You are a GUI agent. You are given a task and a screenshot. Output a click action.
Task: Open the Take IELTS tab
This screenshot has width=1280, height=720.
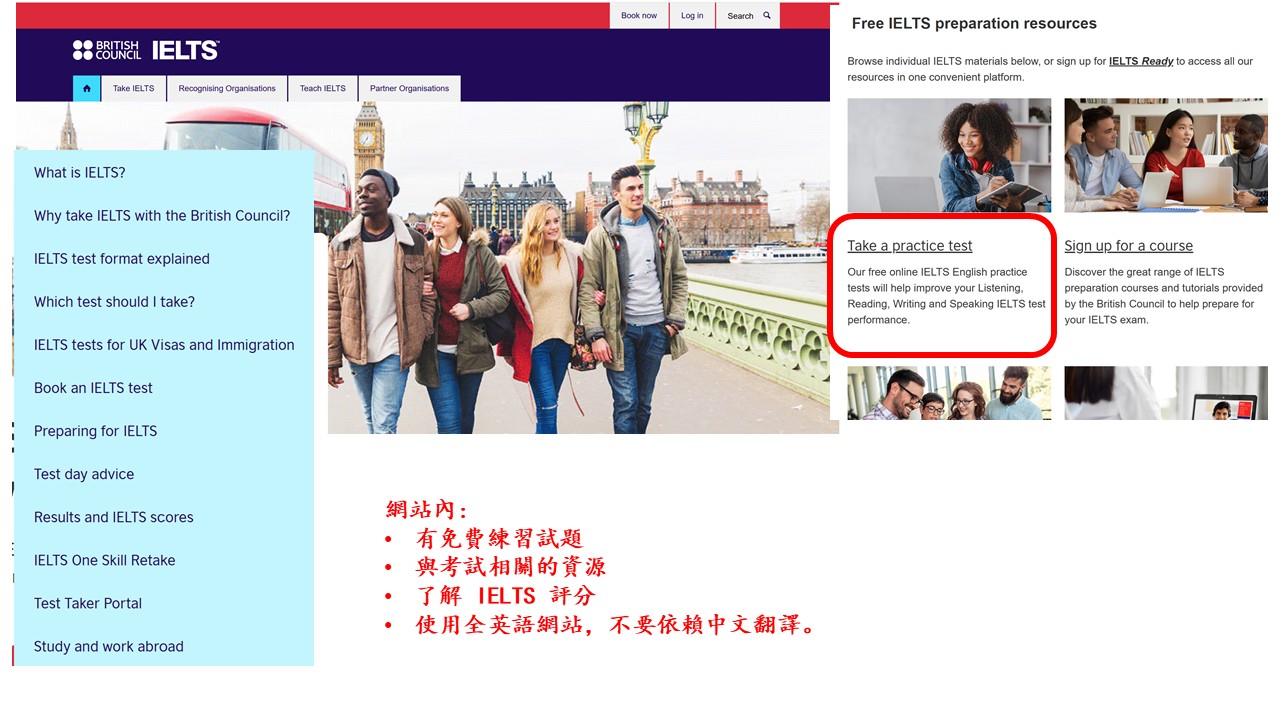(x=133, y=89)
